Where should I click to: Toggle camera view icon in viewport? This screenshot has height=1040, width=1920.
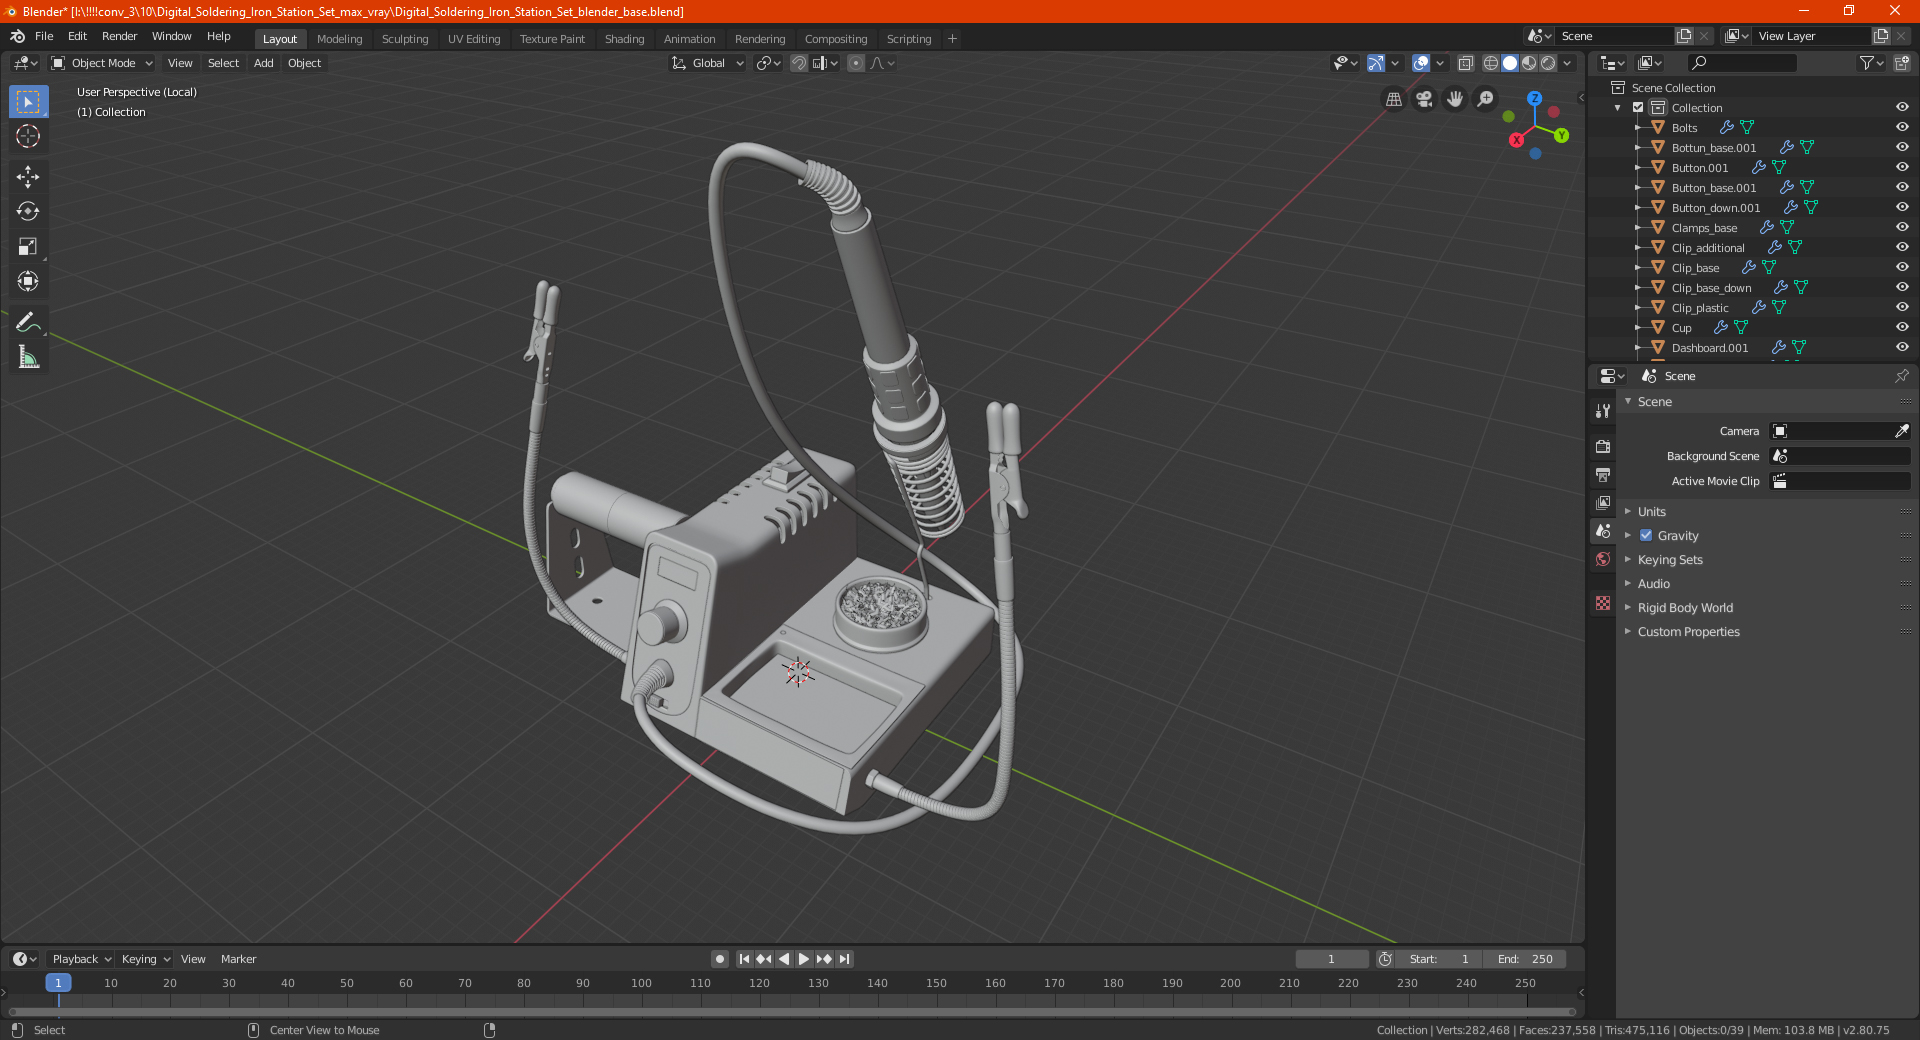click(x=1424, y=99)
